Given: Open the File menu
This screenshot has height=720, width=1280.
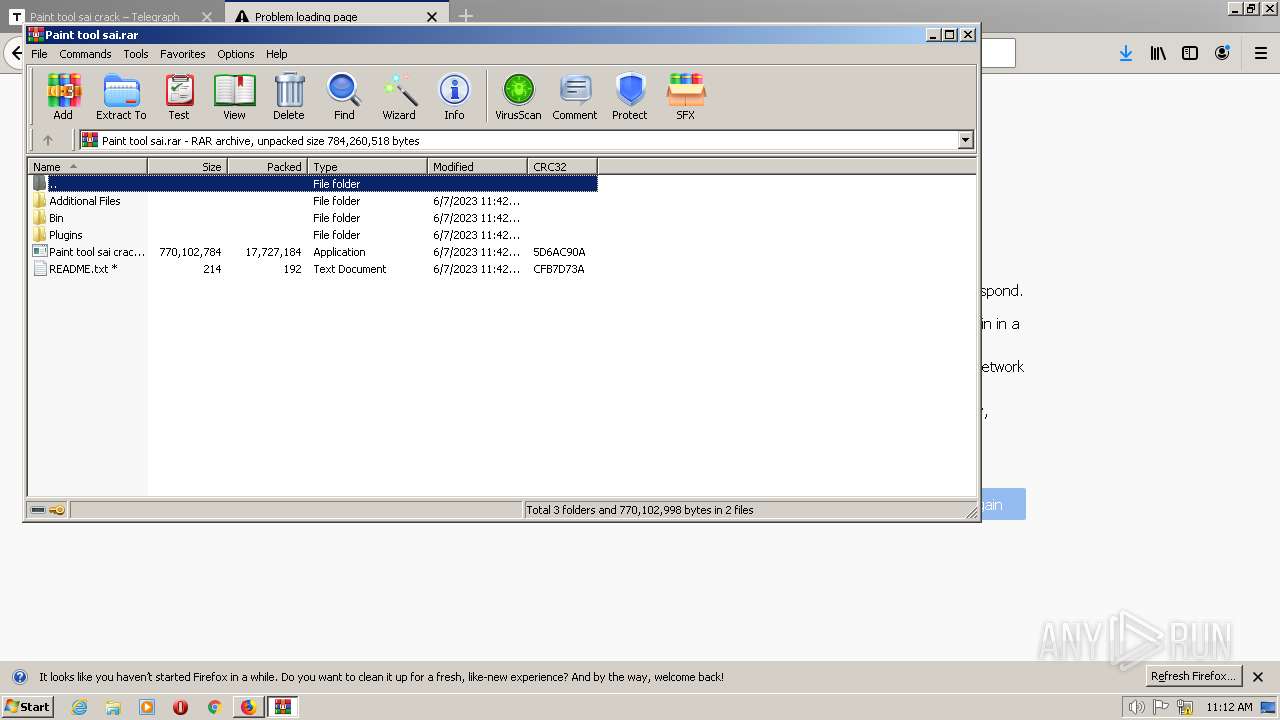Looking at the screenshot, I should tap(39, 54).
